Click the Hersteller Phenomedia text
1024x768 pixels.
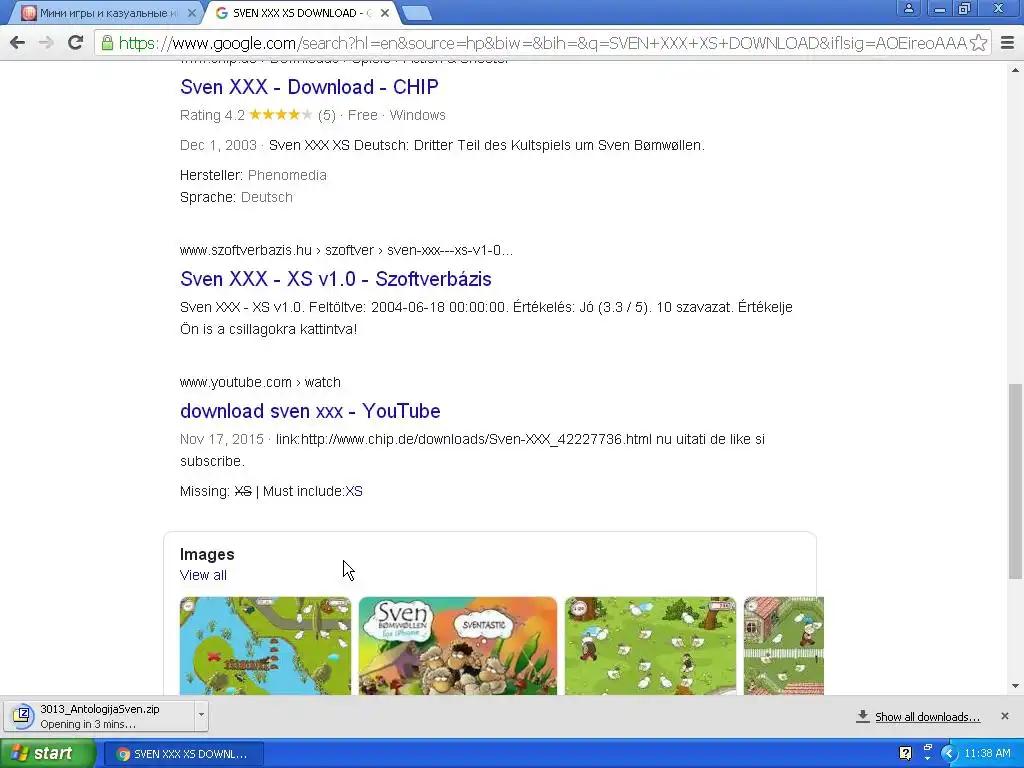pos(253,175)
